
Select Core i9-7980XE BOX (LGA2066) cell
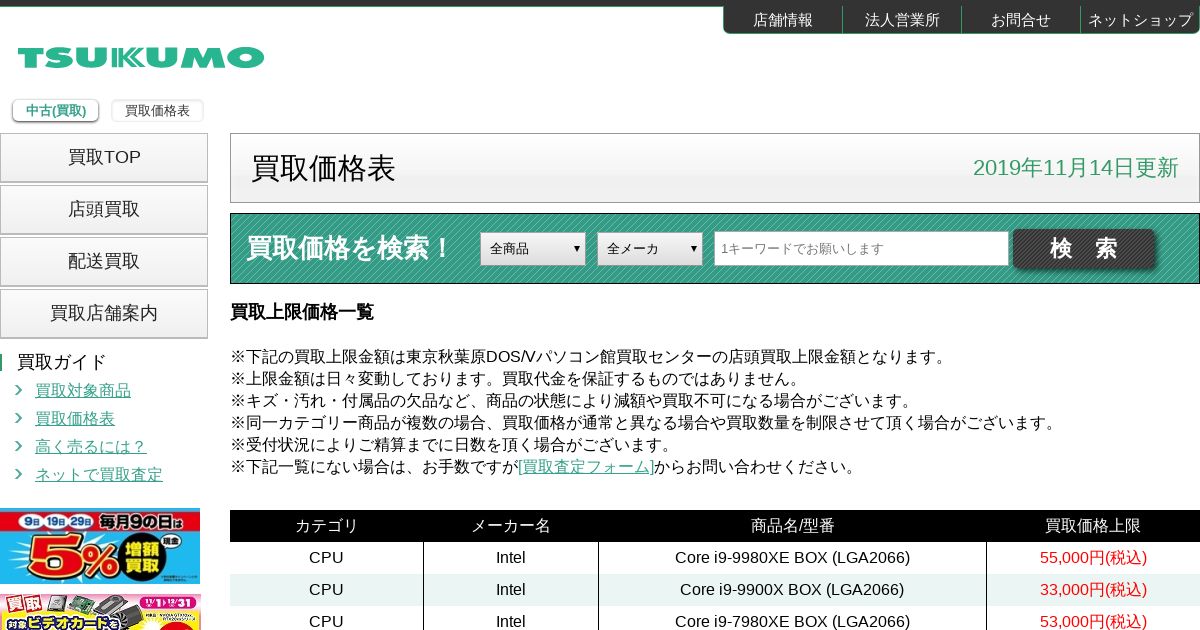[x=792, y=620]
